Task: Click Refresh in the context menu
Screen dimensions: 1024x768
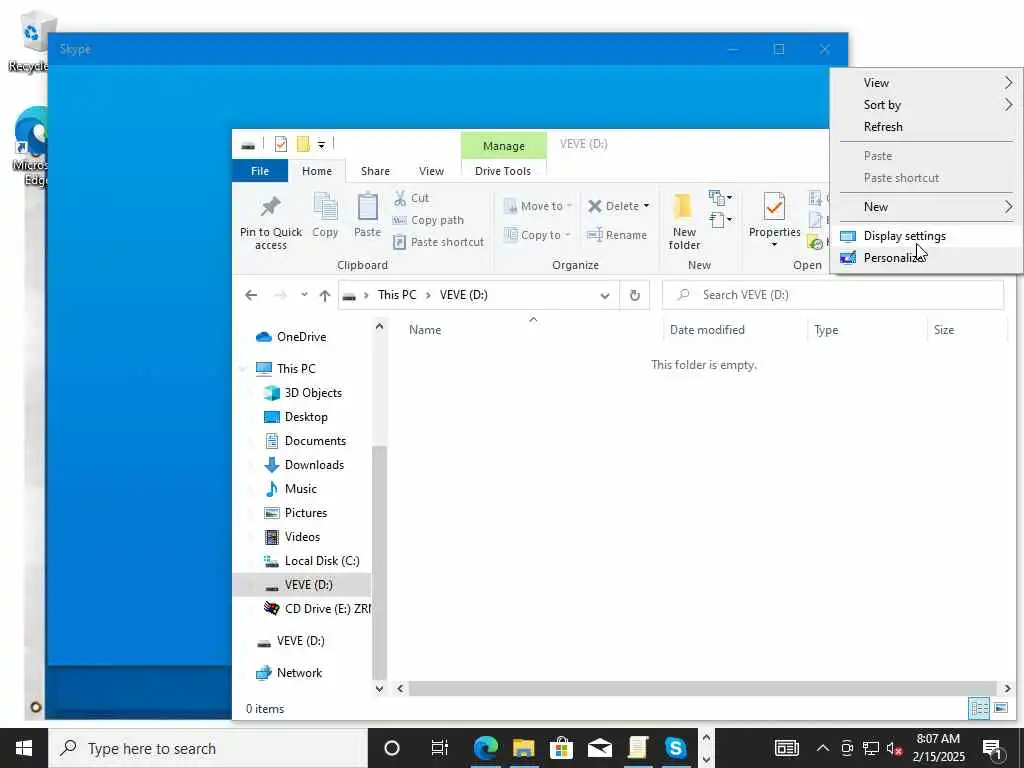Action: [926, 127]
